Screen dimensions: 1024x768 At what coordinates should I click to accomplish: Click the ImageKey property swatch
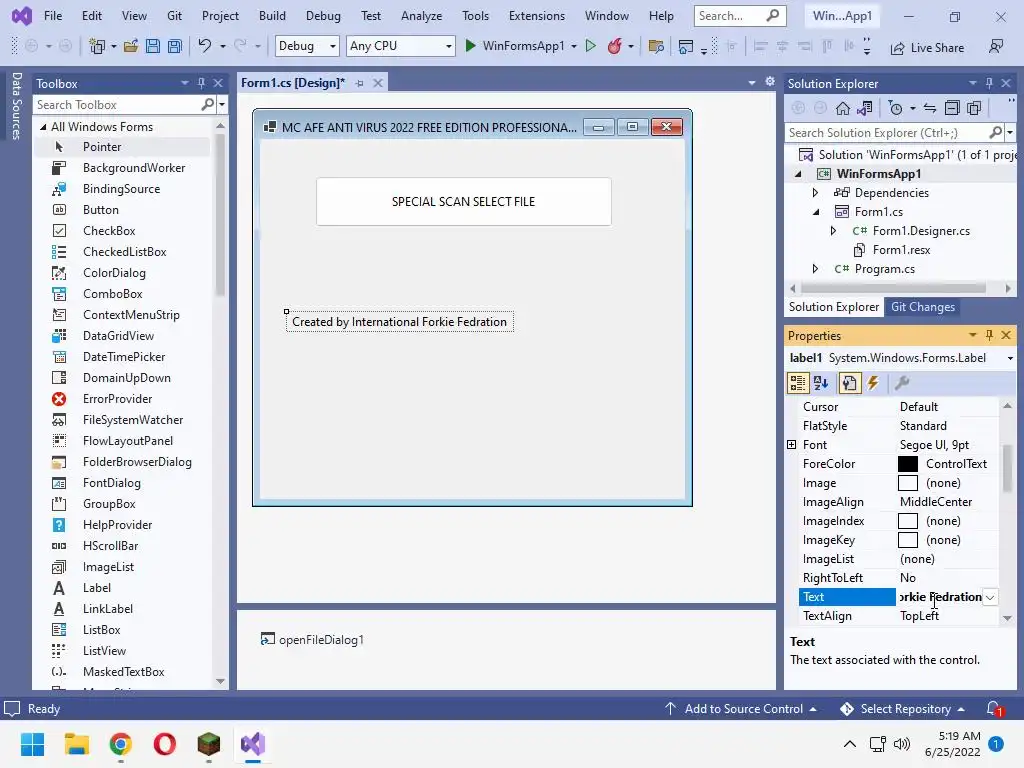[x=908, y=540]
